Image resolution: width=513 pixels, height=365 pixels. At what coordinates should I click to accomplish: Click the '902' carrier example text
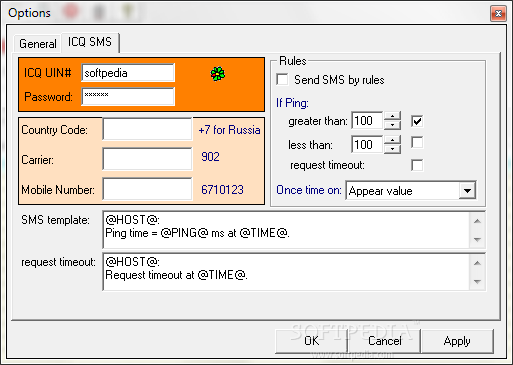tap(210, 157)
